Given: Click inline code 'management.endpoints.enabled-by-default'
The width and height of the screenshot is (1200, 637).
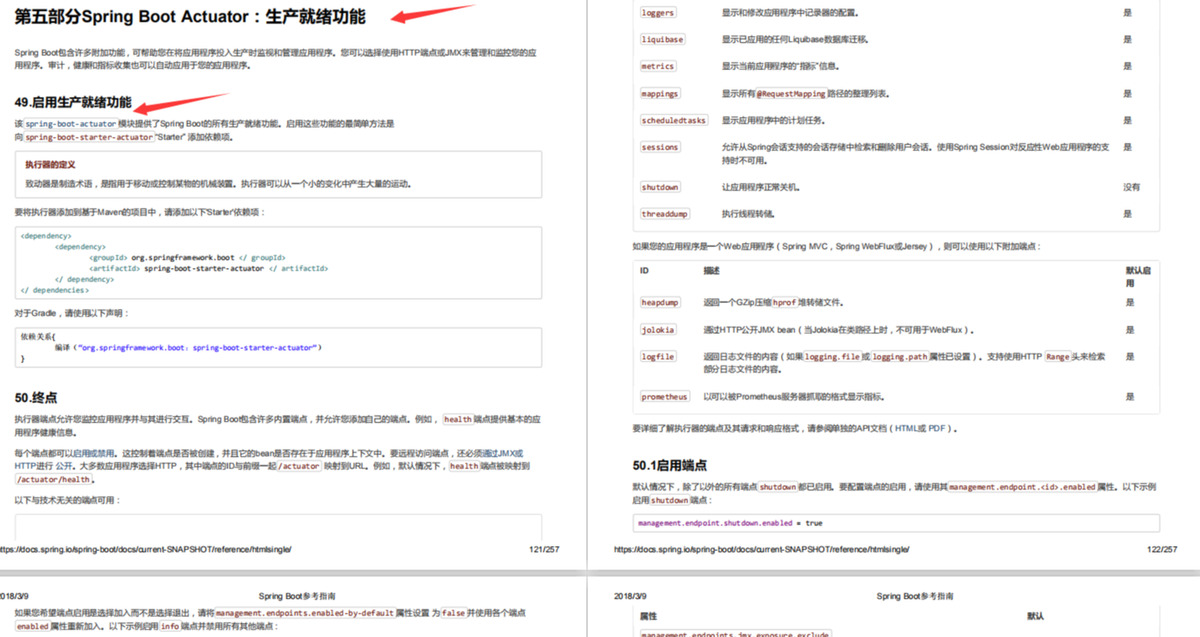Looking at the screenshot, I should (x=304, y=612).
